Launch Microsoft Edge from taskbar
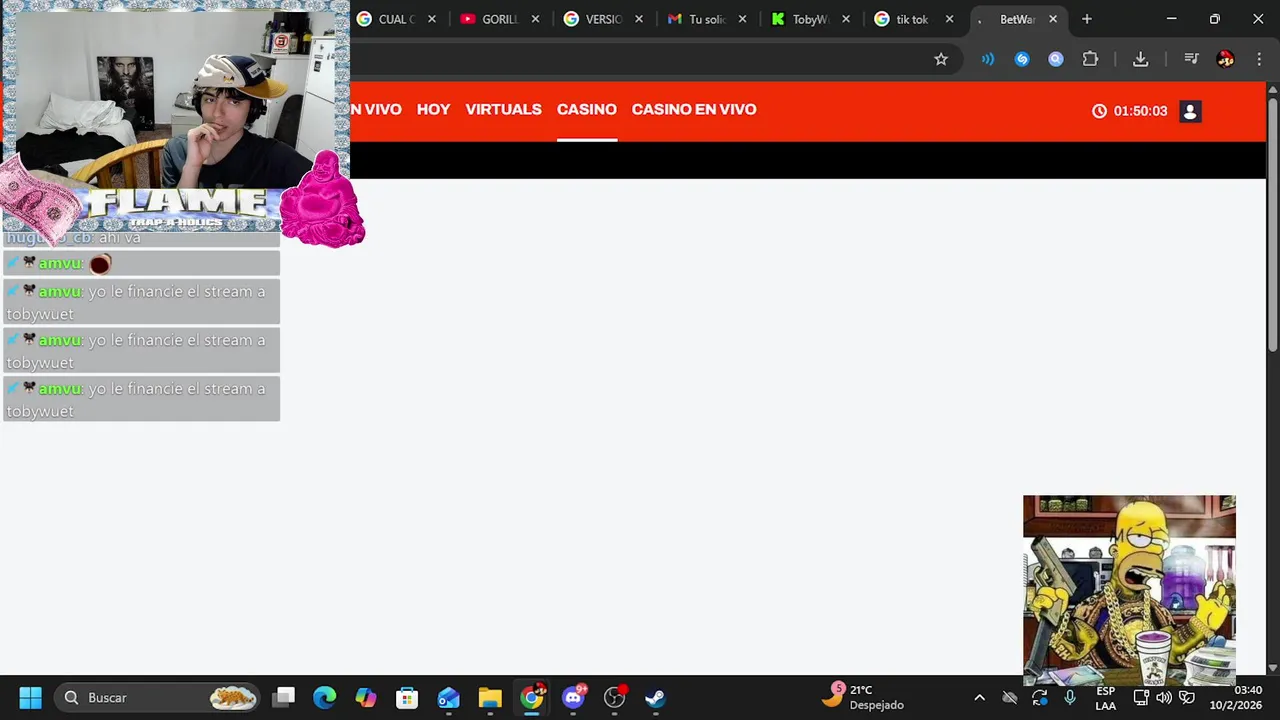Image resolution: width=1280 pixels, height=720 pixels. click(x=325, y=698)
